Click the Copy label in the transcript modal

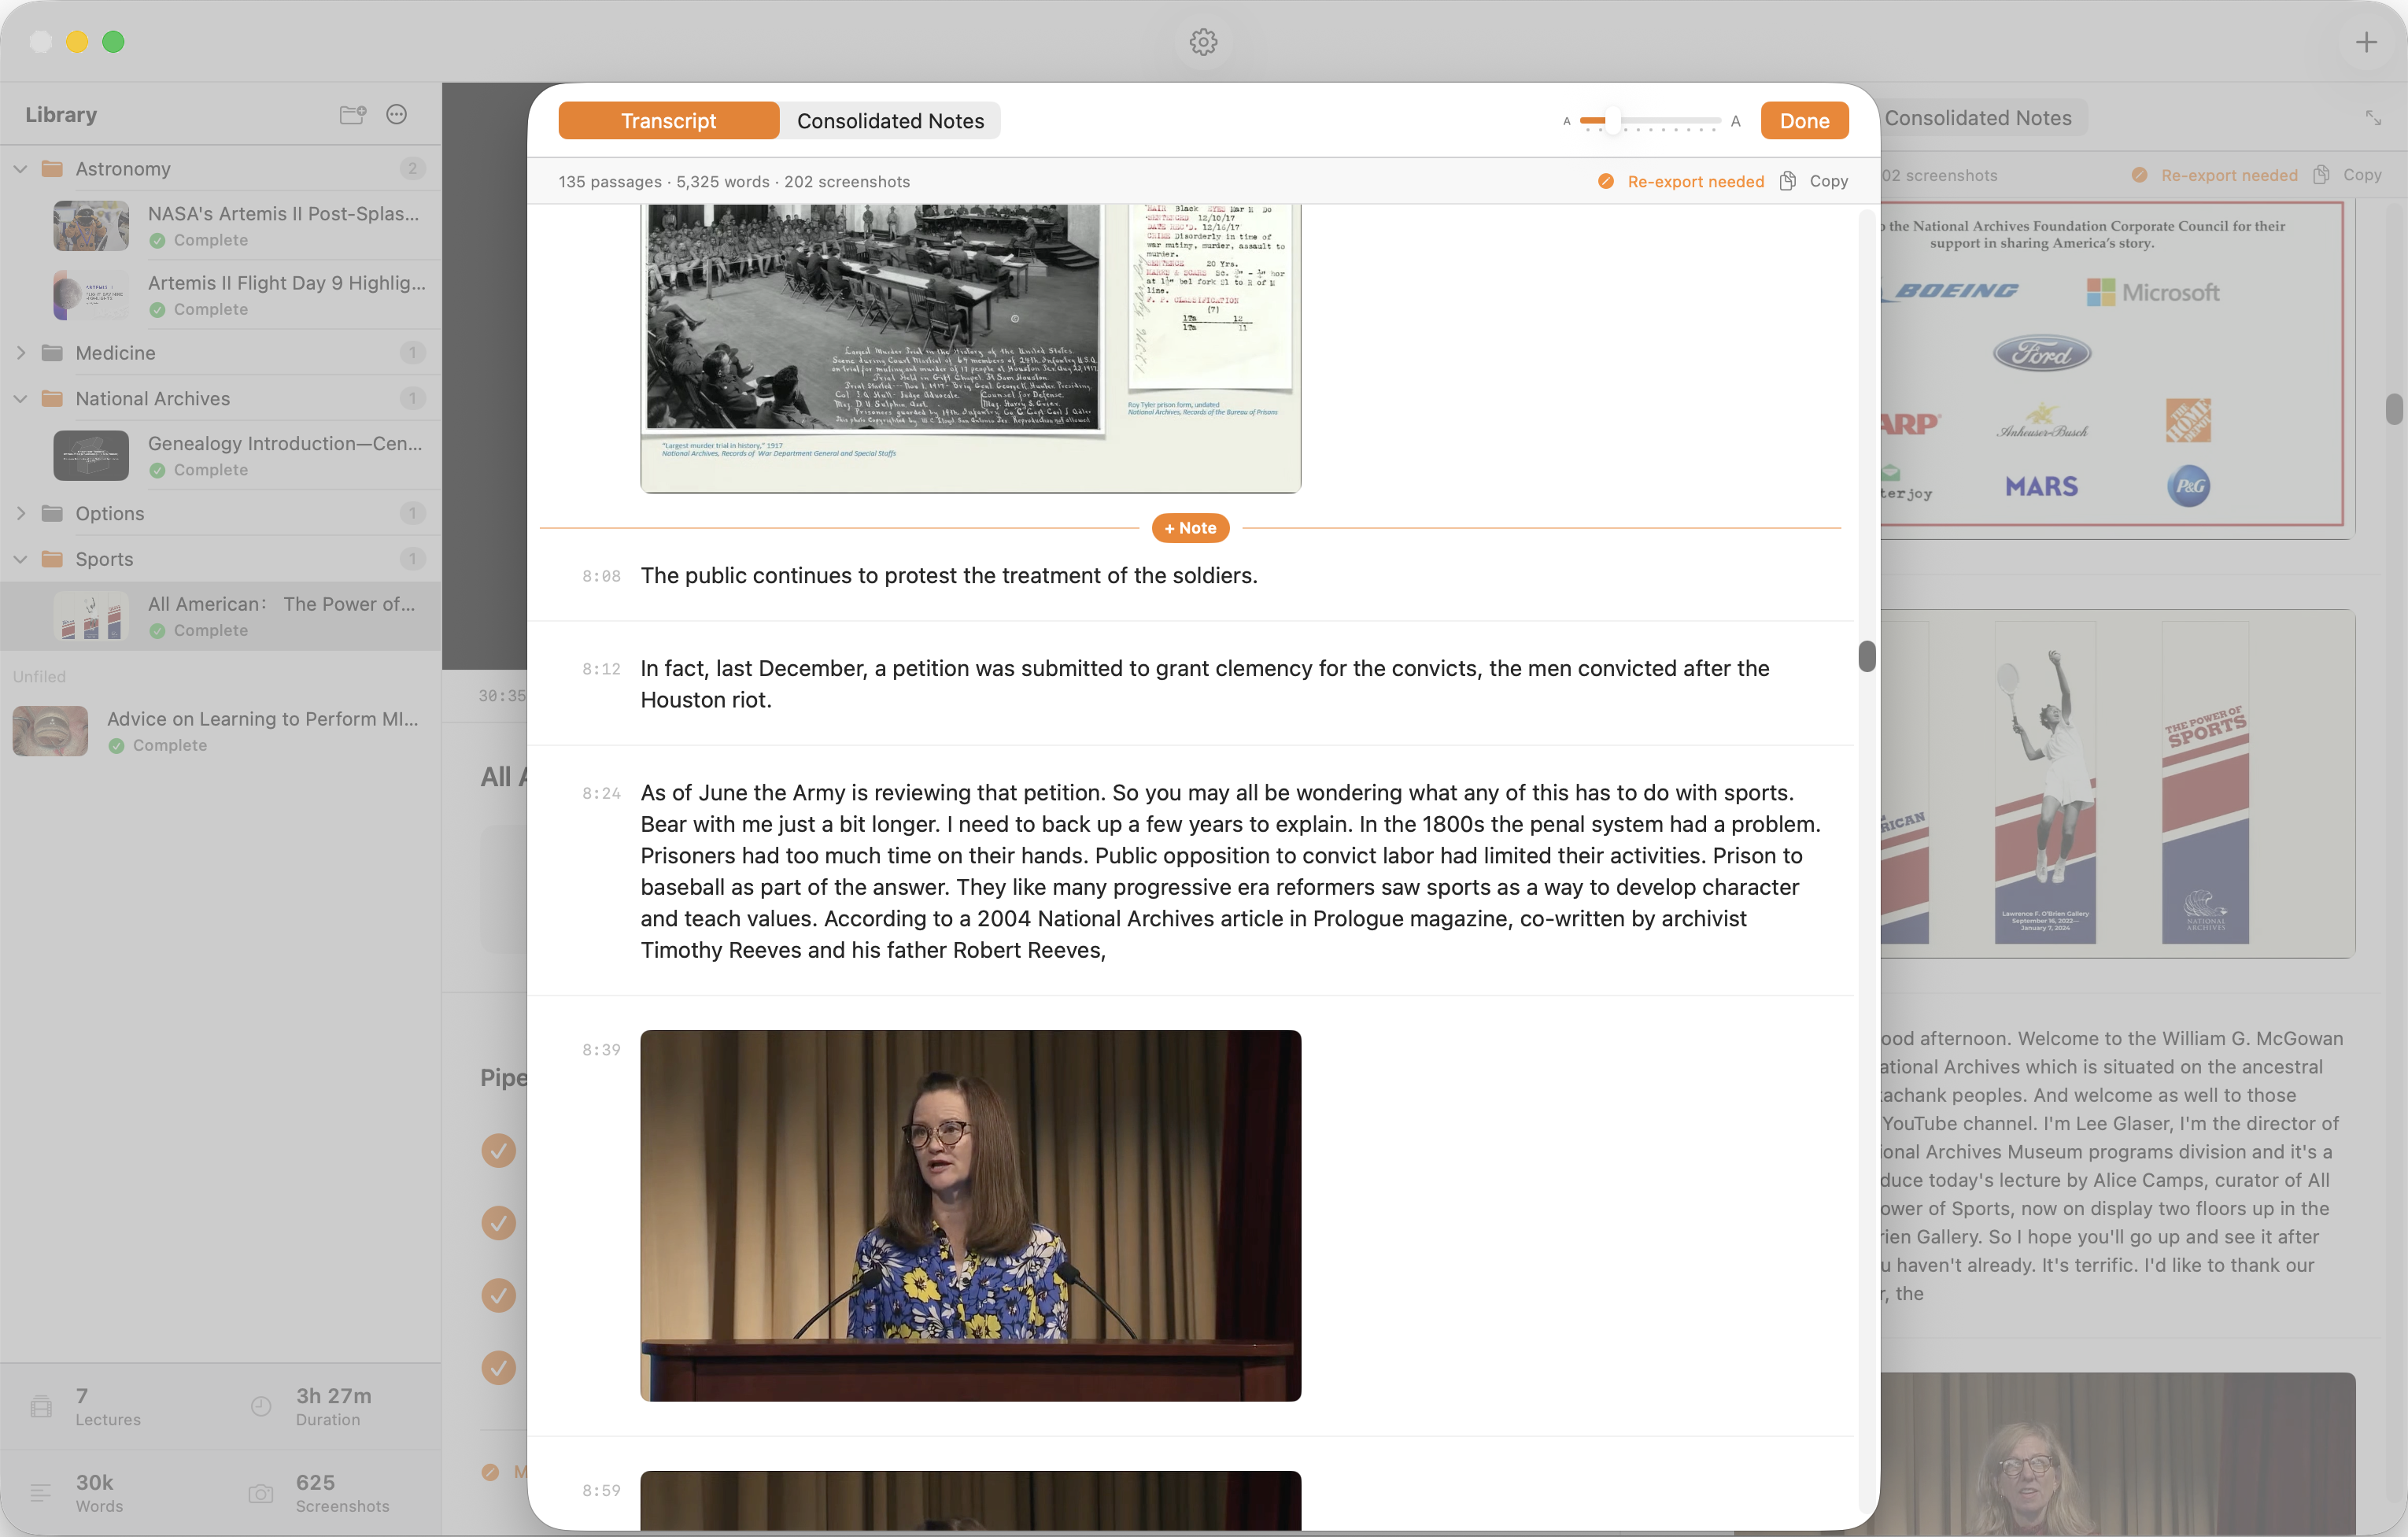click(x=1828, y=181)
